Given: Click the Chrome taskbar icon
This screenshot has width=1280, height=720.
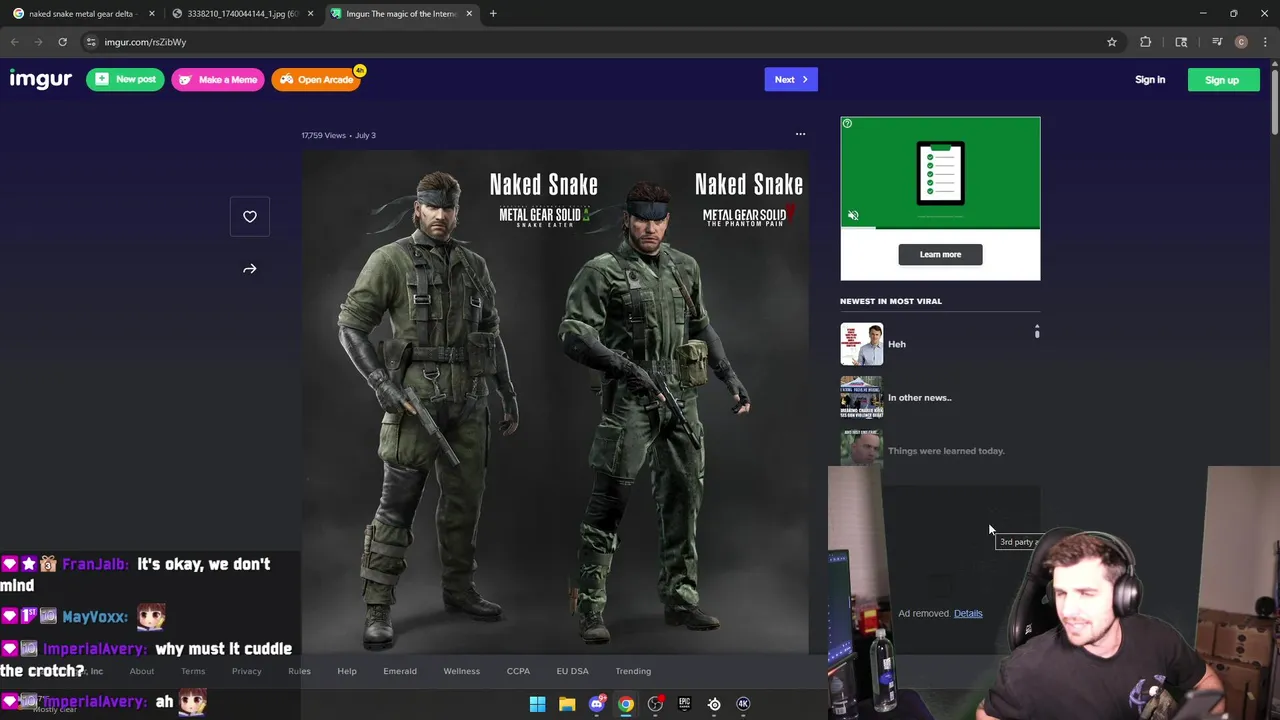Looking at the screenshot, I should coord(626,704).
